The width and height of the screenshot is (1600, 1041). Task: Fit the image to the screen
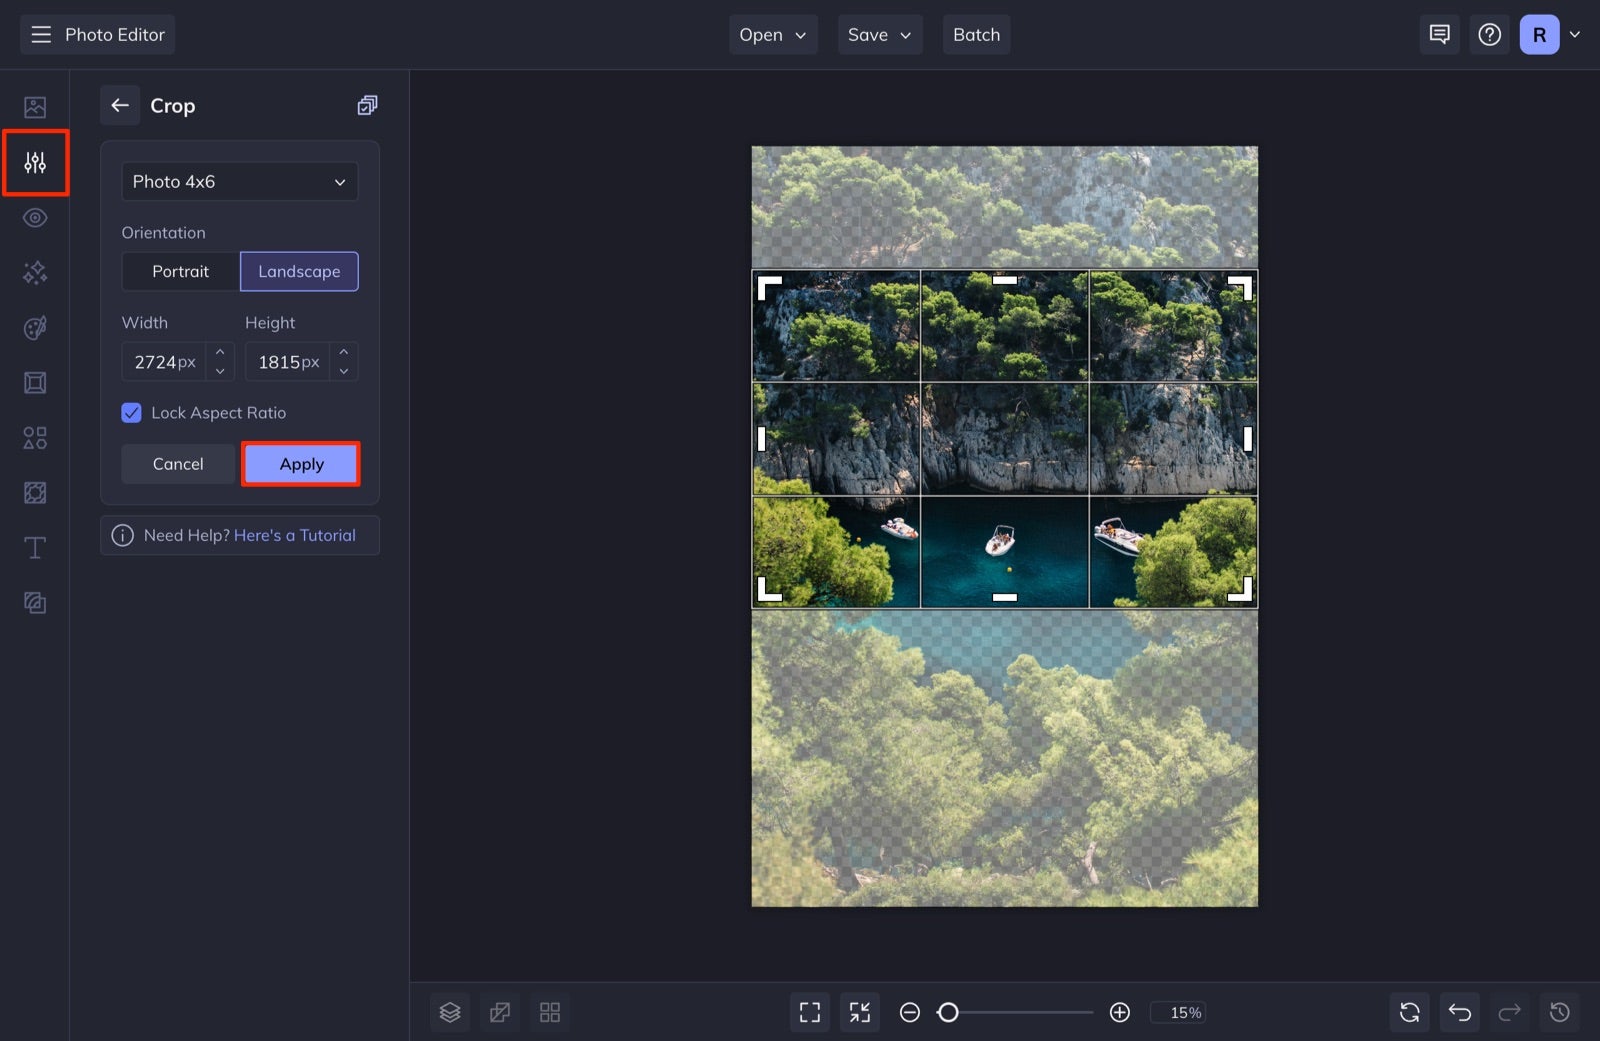click(809, 1011)
